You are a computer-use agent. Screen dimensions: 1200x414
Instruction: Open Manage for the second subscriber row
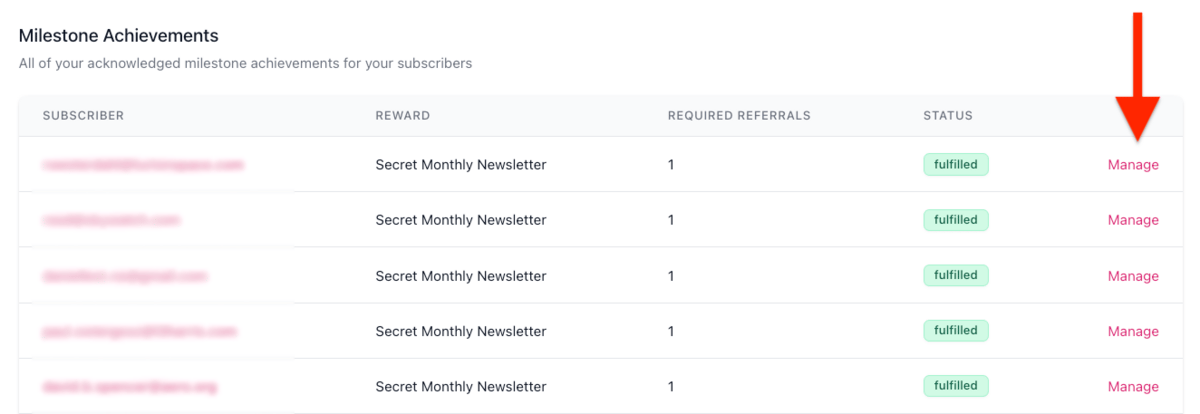(1133, 220)
